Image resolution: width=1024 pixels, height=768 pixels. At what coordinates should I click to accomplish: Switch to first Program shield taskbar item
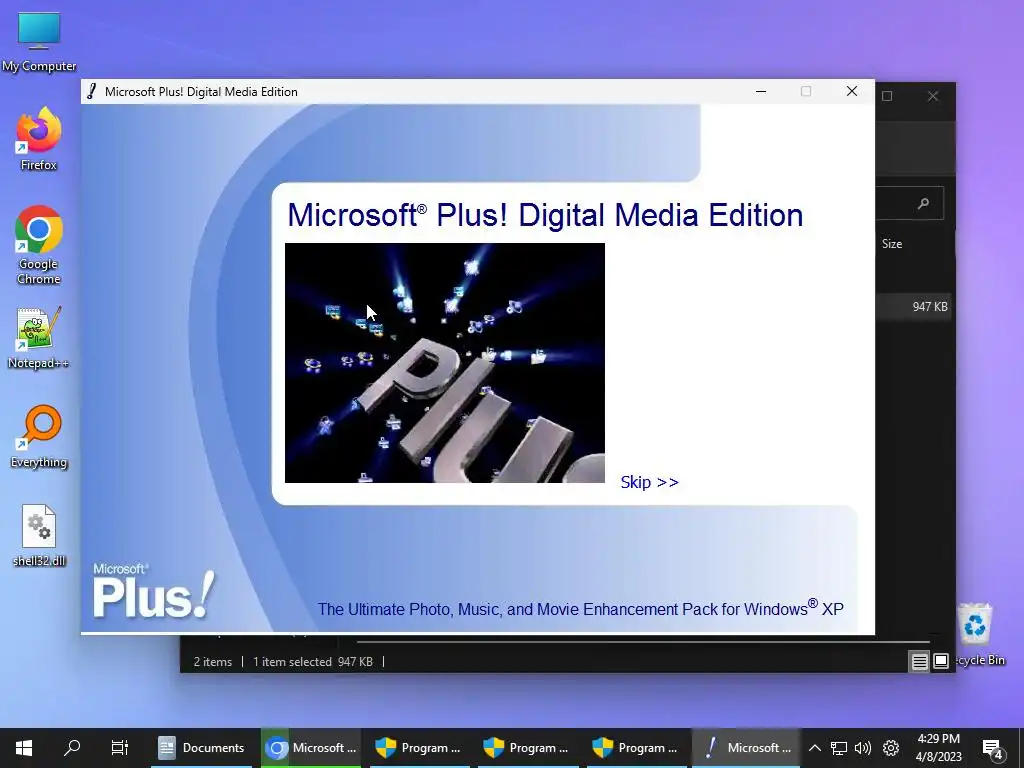(419, 748)
